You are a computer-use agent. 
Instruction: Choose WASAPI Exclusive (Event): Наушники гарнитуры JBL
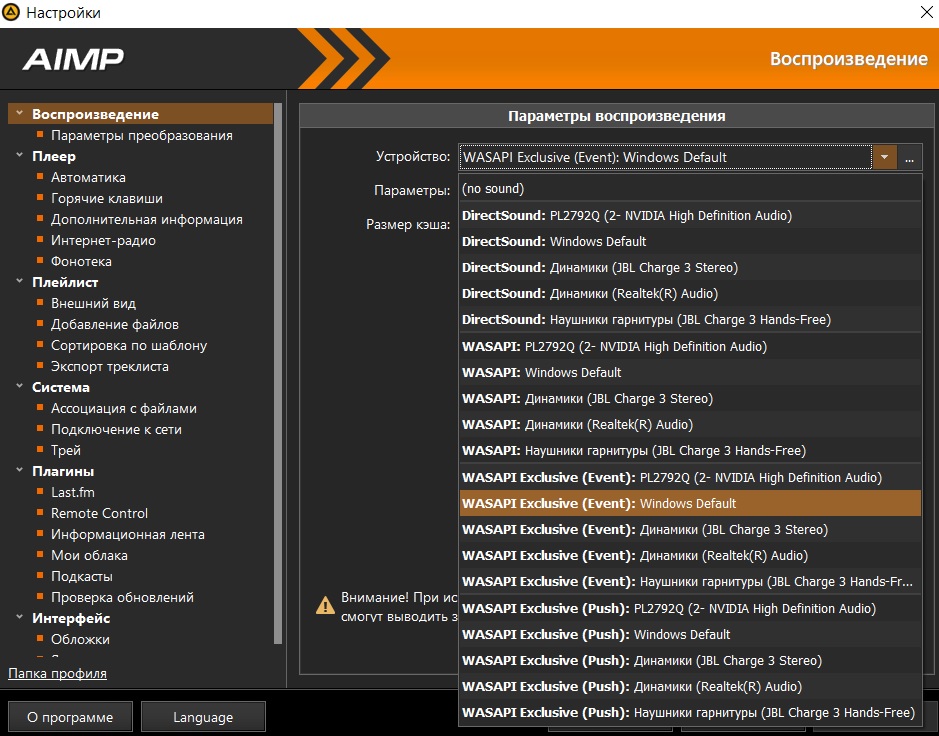(x=690, y=581)
